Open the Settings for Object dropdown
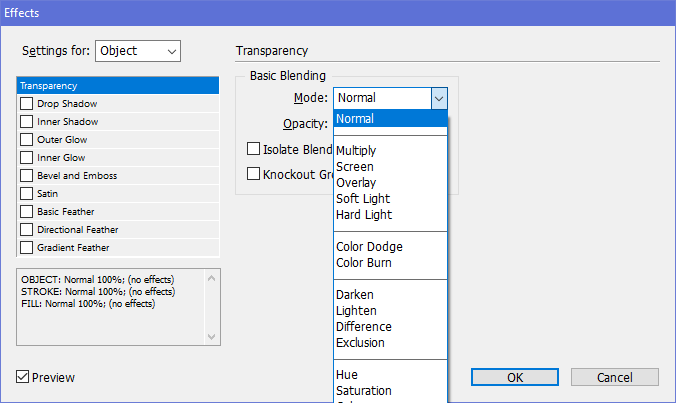The width and height of the screenshot is (676, 403). click(x=138, y=50)
